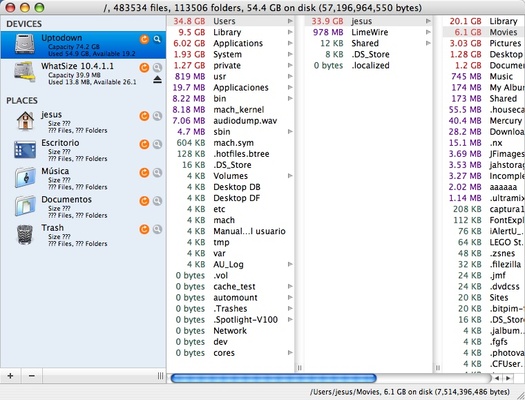Select the .localized file row

368,65
